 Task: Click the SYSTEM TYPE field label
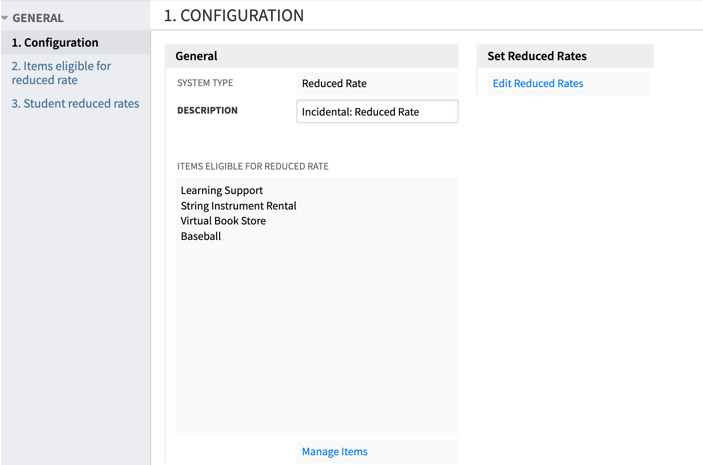[x=205, y=84]
